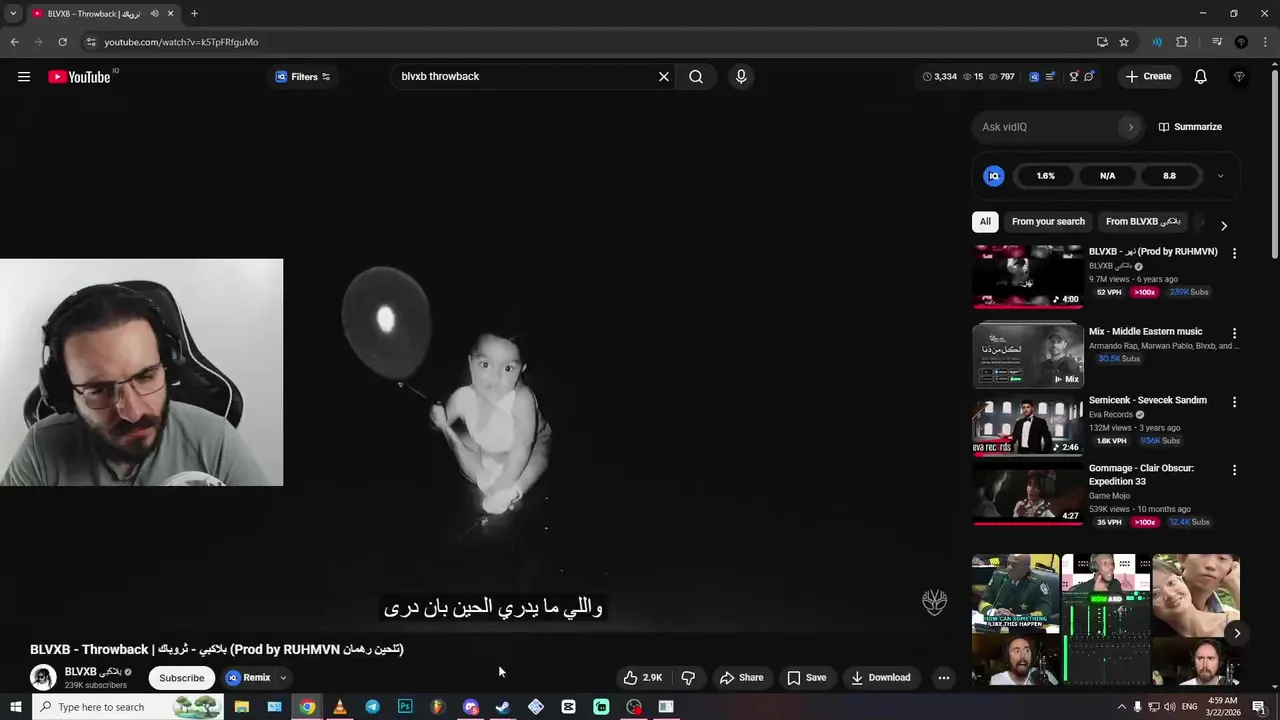Click the magnifier search button
The image size is (1280, 720).
coord(696,77)
